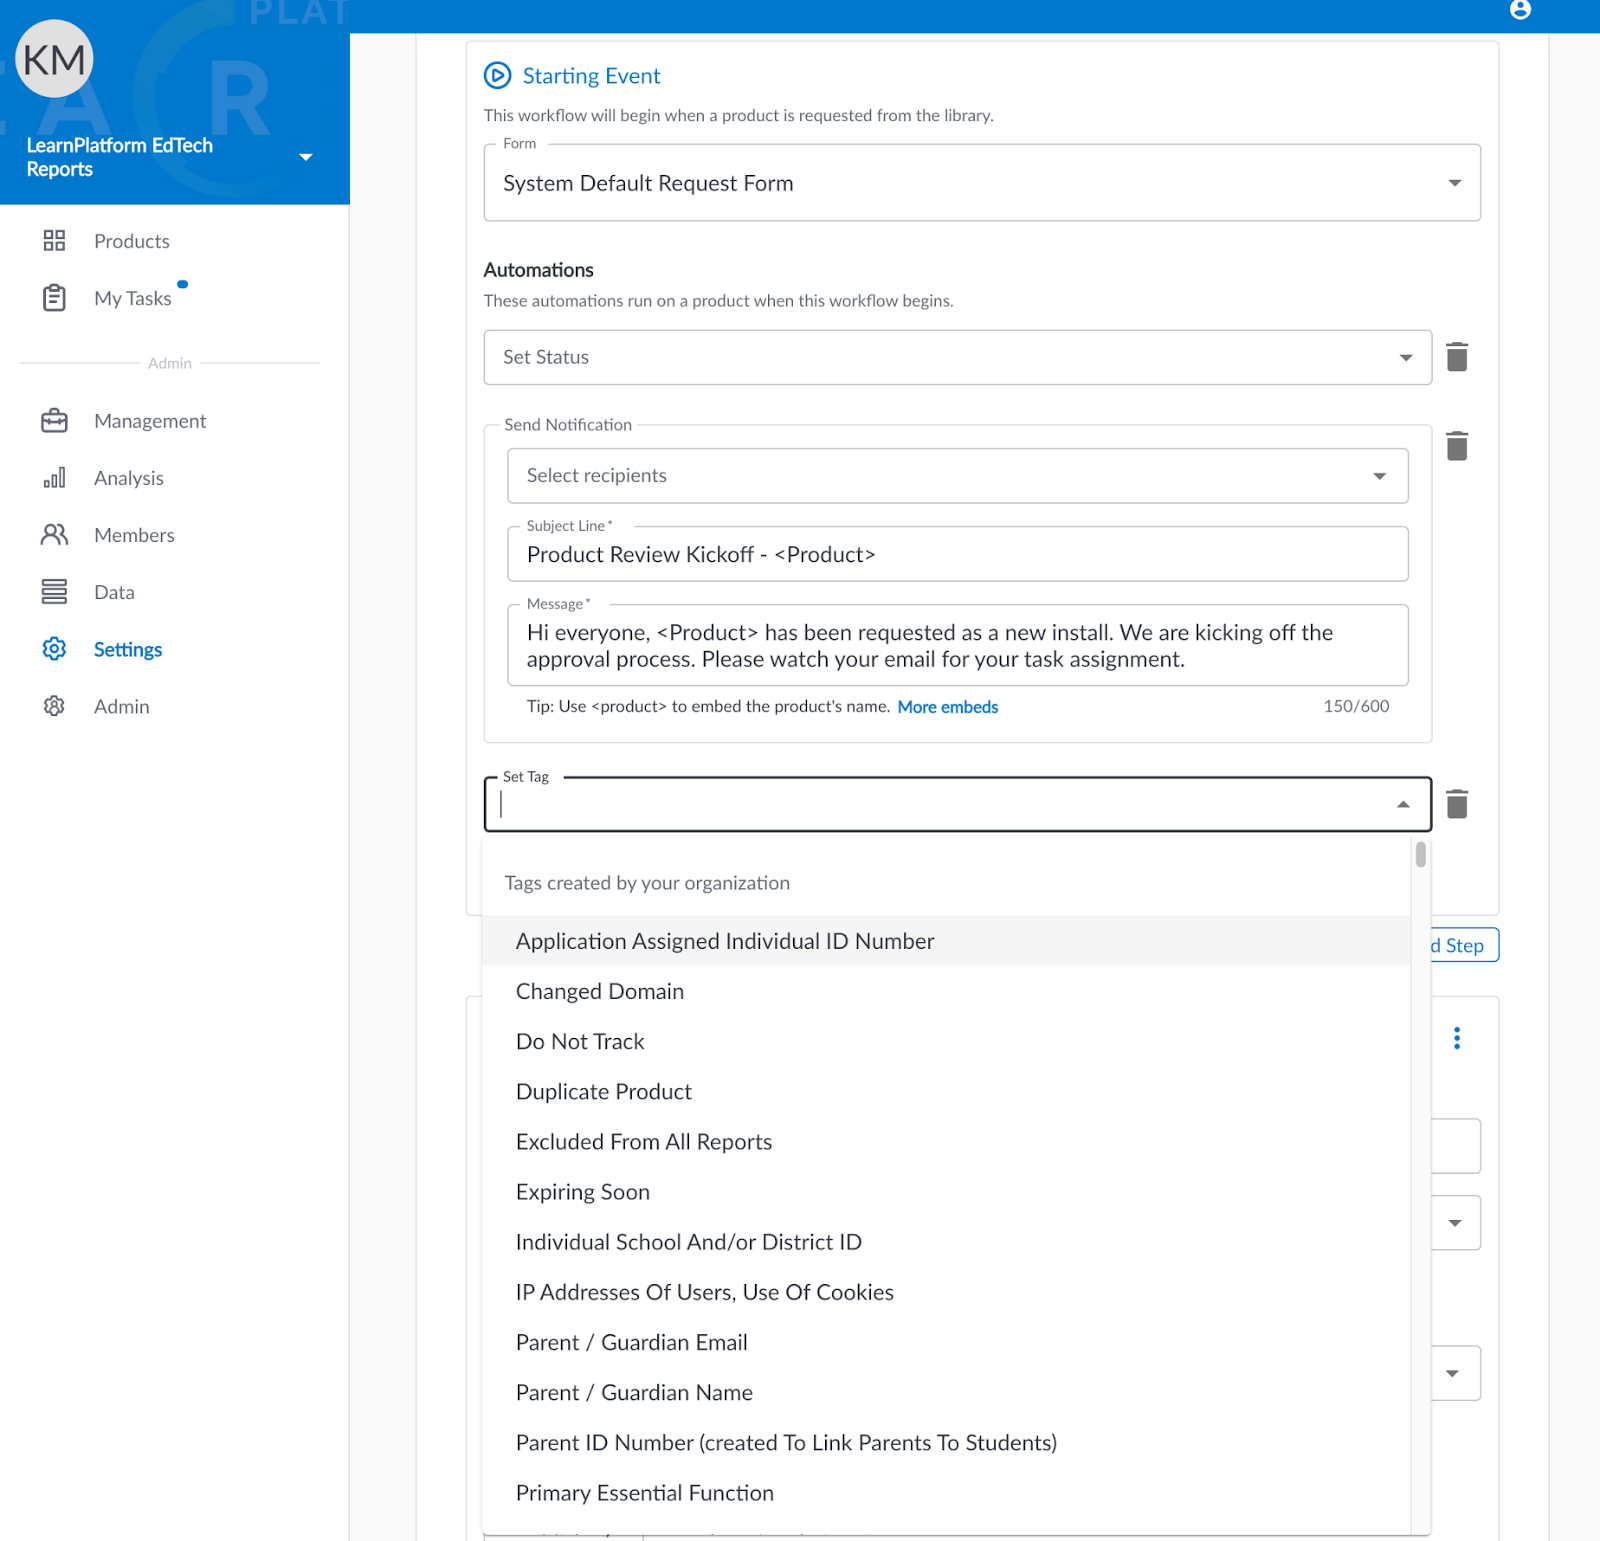The height and width of the screenshot is (1541, 1600).
Task: Click the tag list scrollbar thumb
Action: tap(1420, 854)
